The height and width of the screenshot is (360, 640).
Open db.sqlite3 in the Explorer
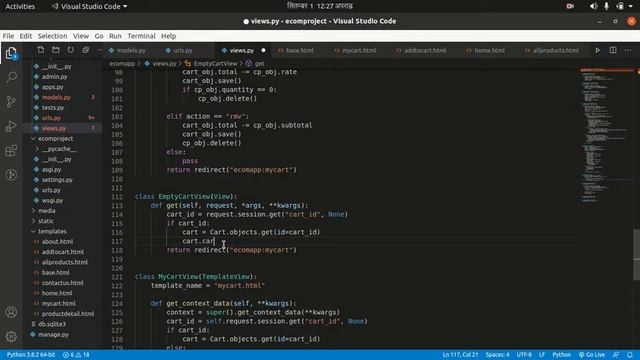(52, 324)
